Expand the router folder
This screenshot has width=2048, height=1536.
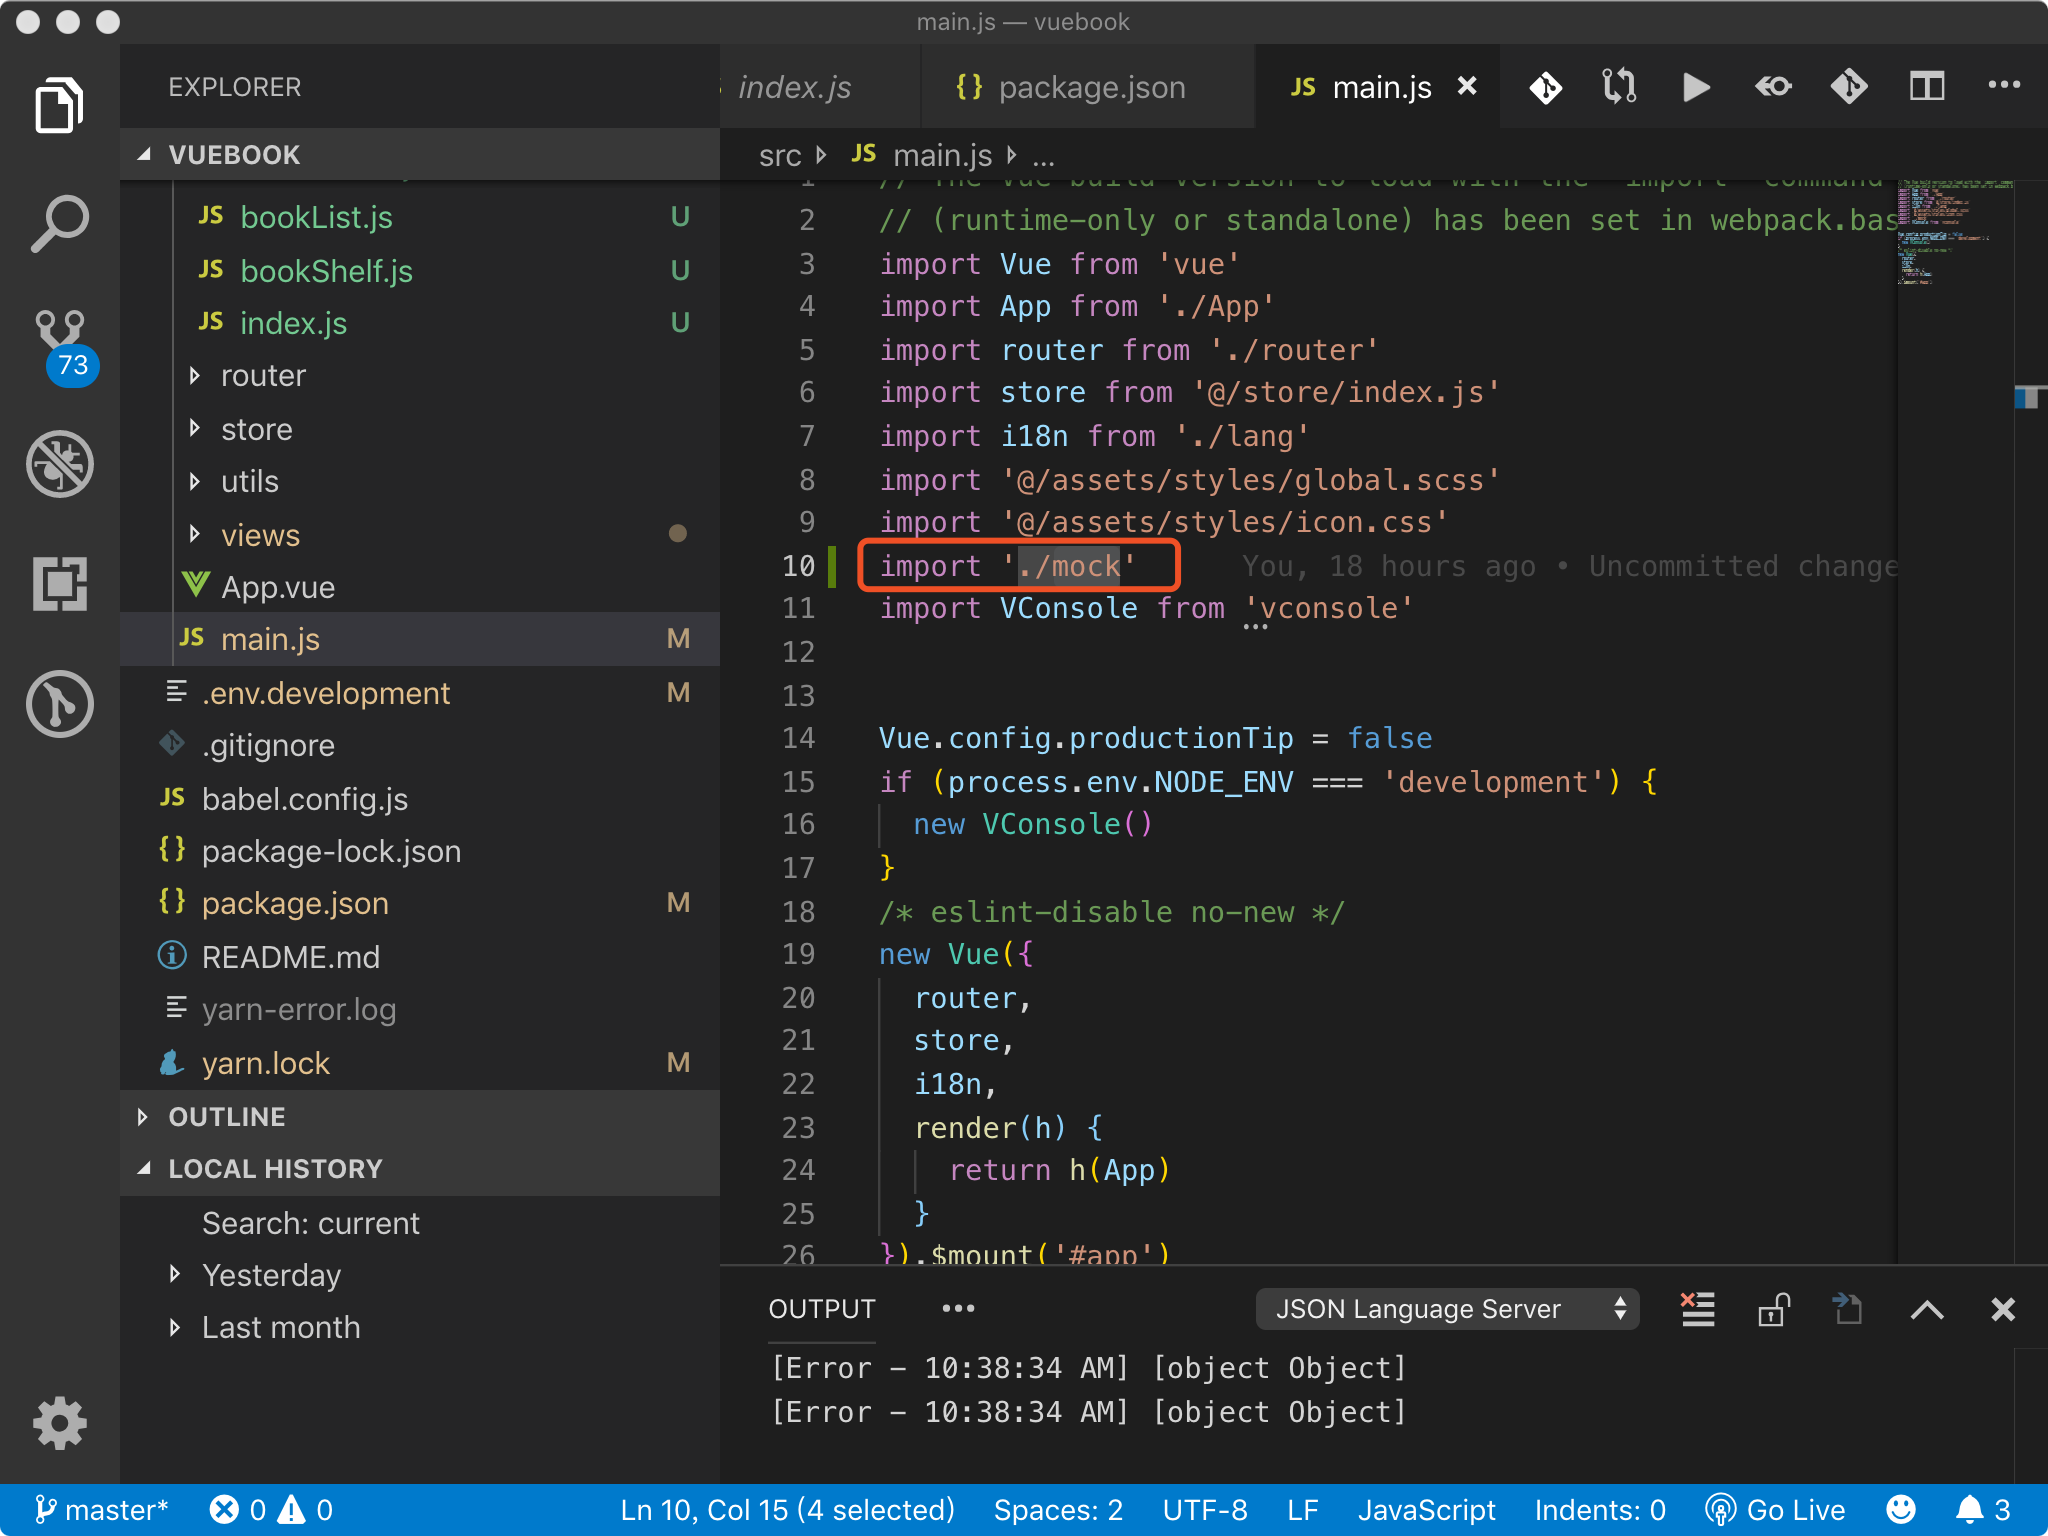tap(263, 376)
